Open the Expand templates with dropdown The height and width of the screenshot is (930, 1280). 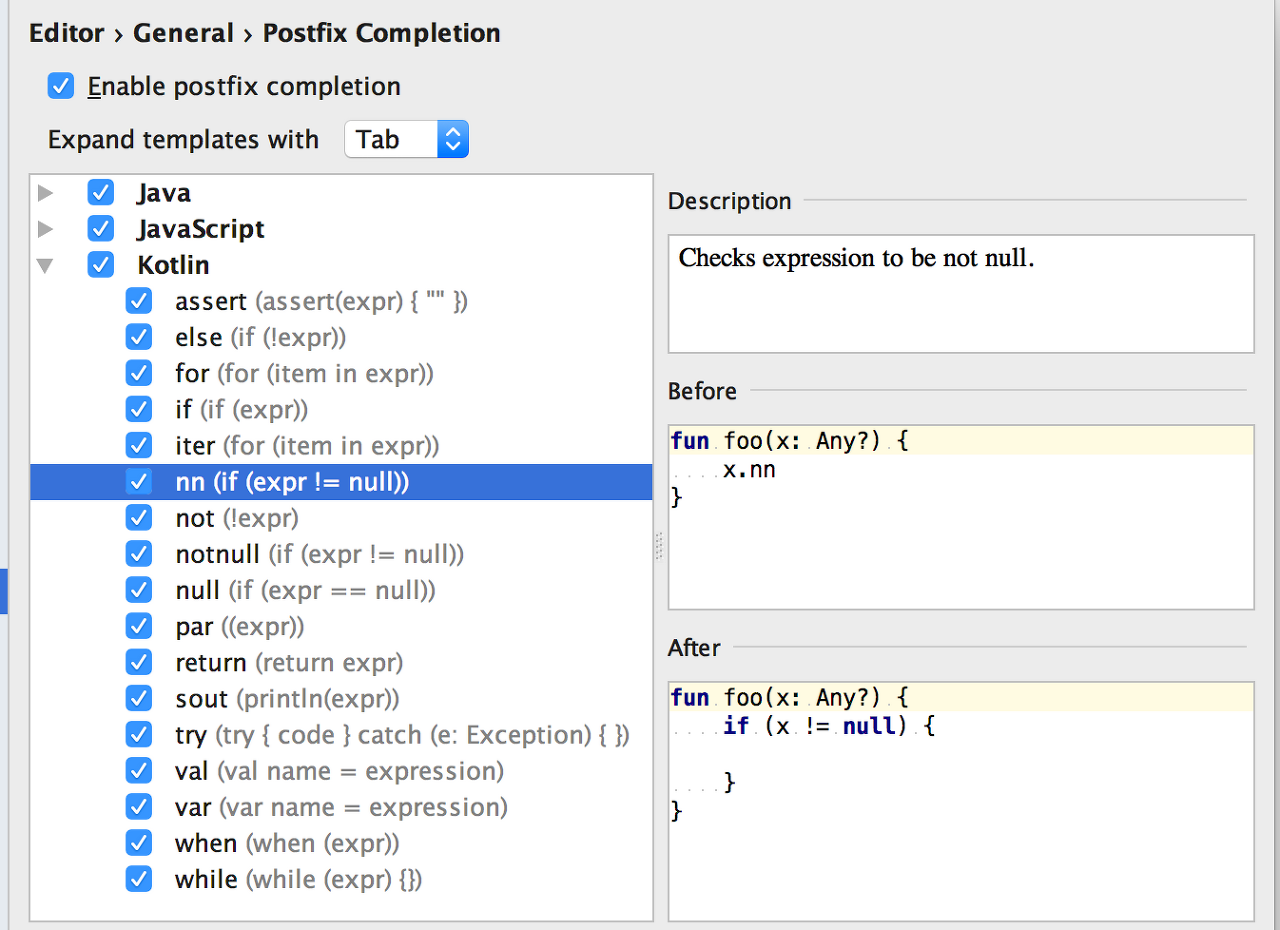point(406,140)
